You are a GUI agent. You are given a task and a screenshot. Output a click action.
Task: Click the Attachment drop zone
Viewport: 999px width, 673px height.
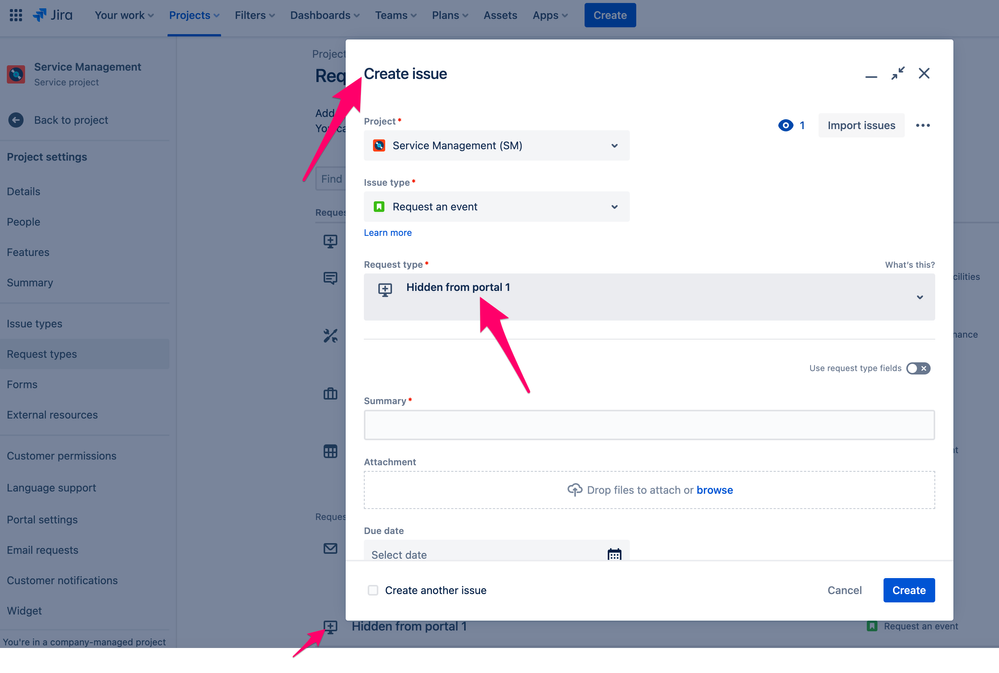pyautogui.click(x=649, y=490)
